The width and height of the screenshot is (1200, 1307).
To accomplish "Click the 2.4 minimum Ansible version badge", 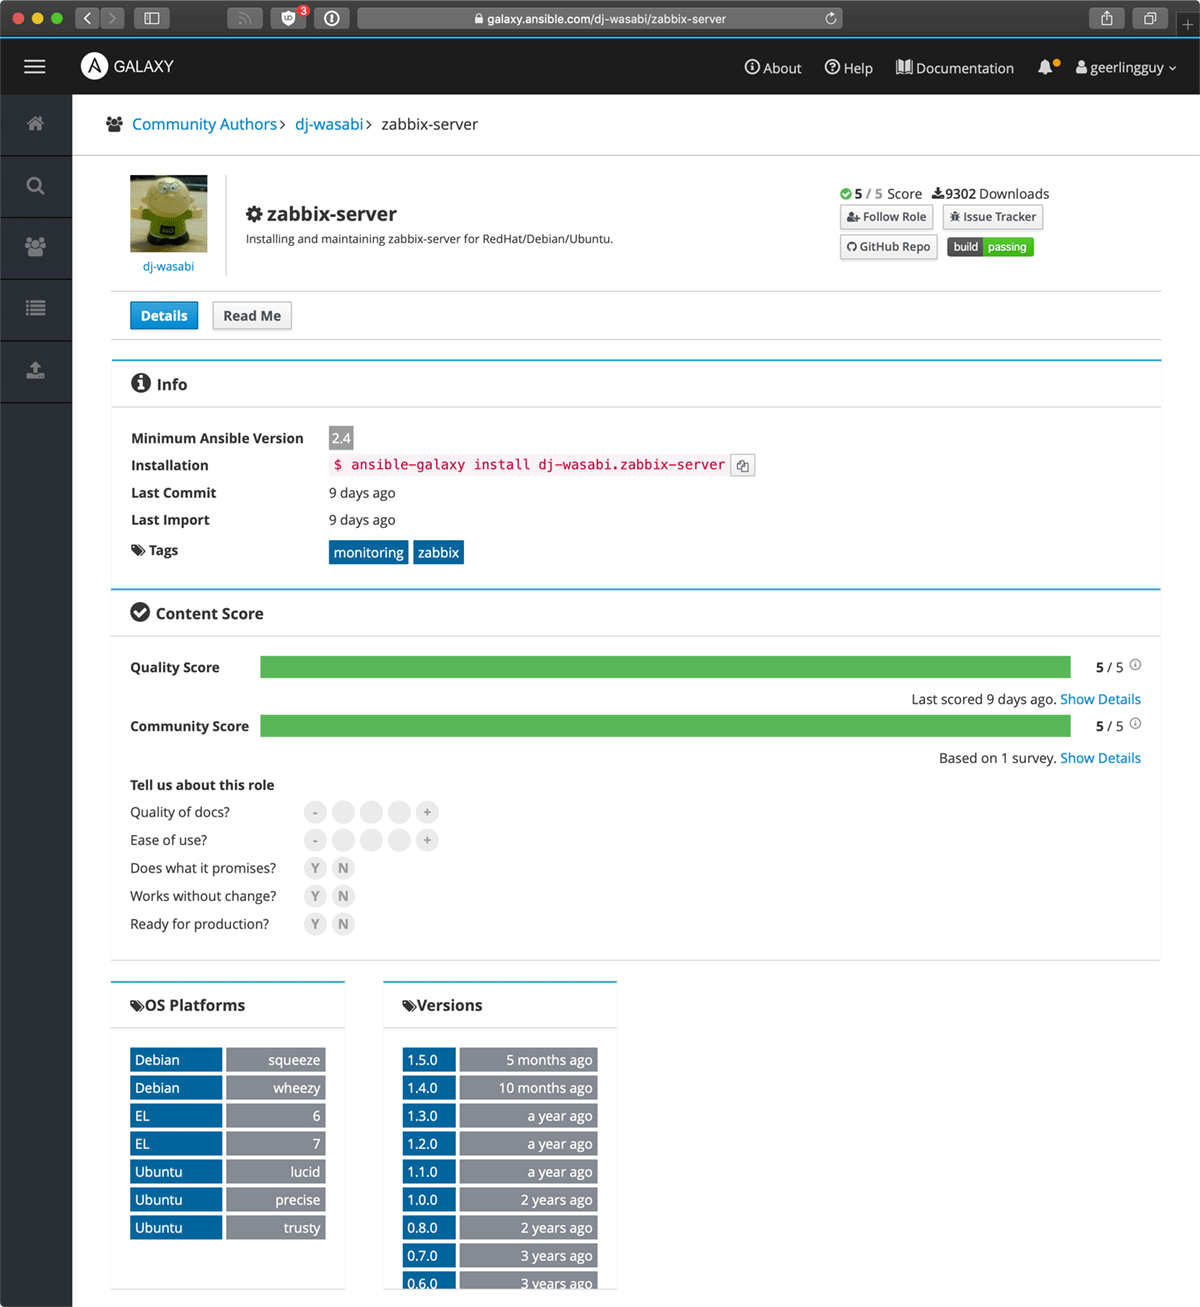I will (341, 438).
